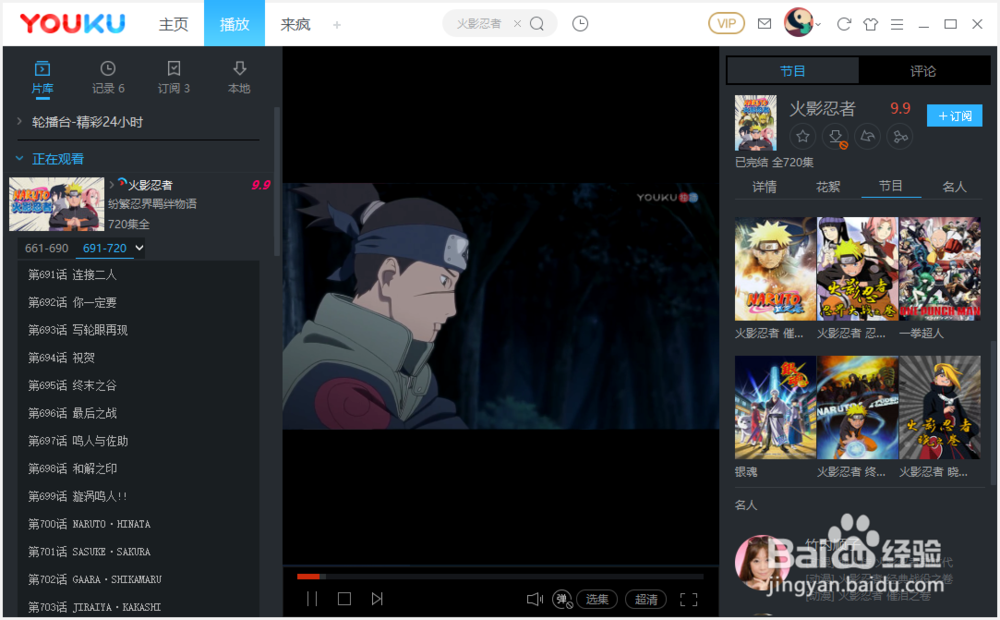Expand the 火影忍者 entry arrow

[x=112, y=184]
